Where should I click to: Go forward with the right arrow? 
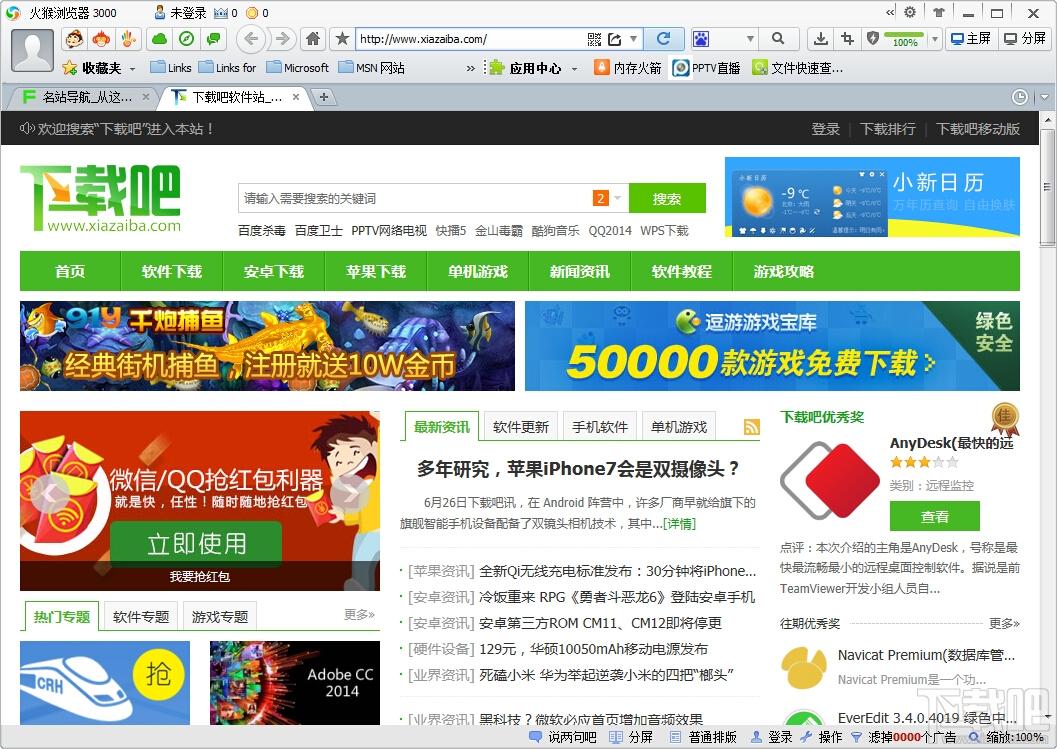click(x=283, y=39)
